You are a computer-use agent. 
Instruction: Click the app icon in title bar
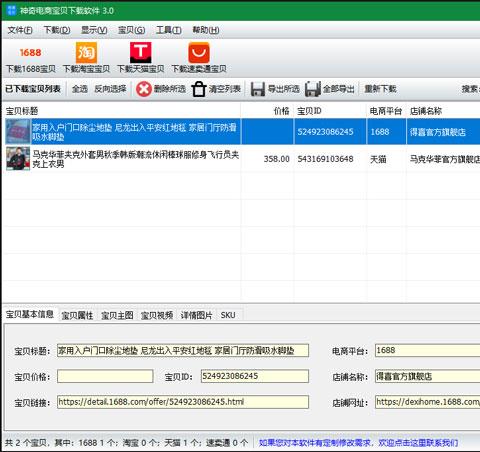(x=11, y=10)
